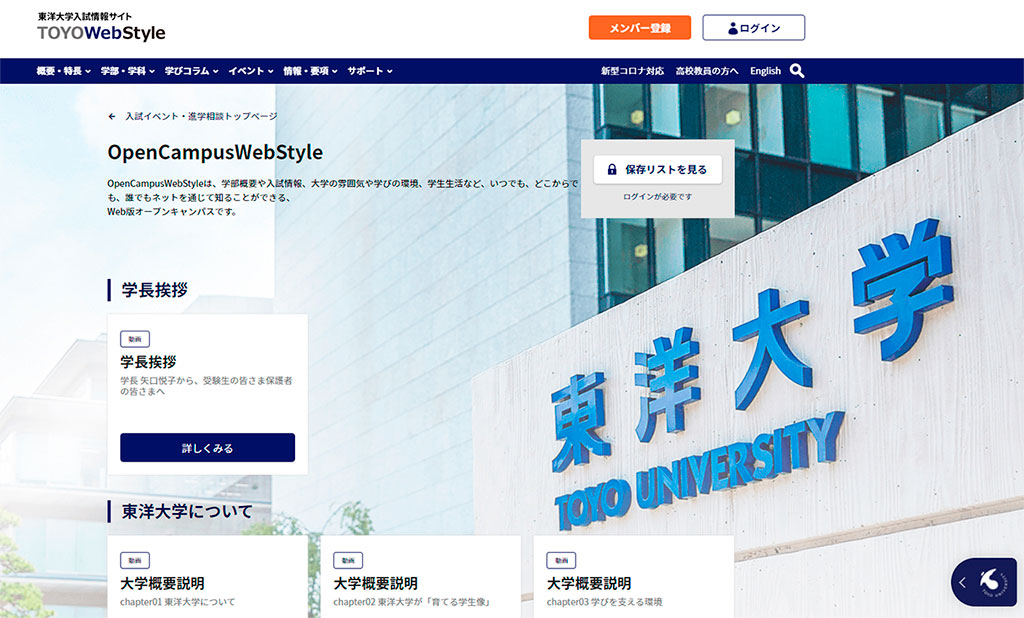Click the 東洋大学入試情報サイト tagline text
This screenshot has height=618, width=1024.
tap(85, 16)
